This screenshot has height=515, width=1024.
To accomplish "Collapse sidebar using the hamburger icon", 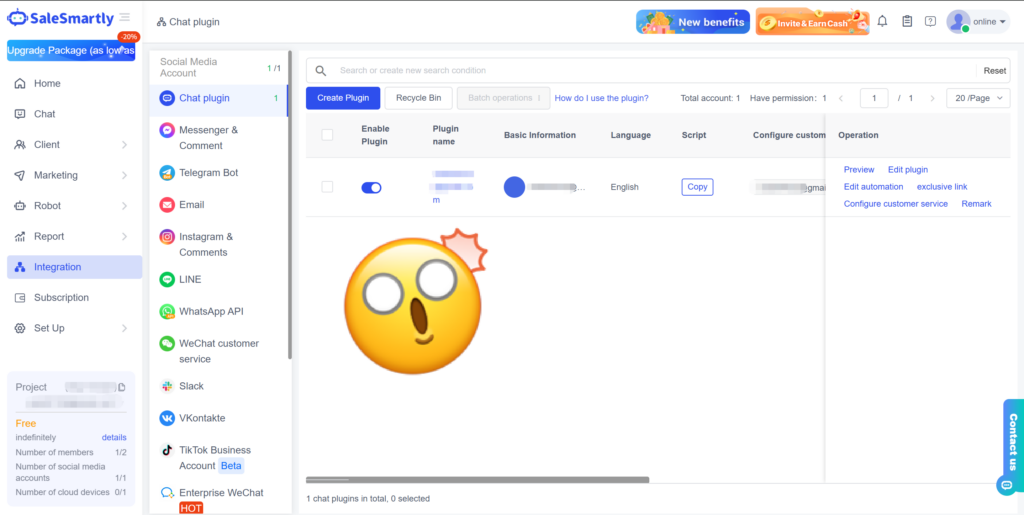I will click(124, 17).
